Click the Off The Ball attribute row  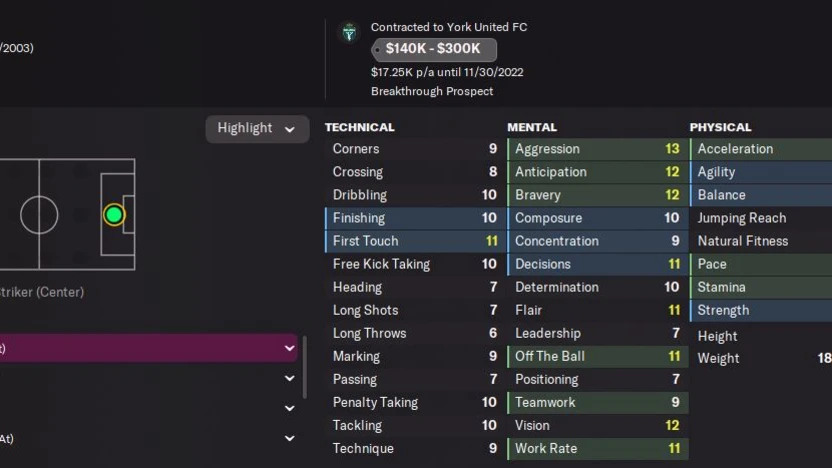point(596,356)
